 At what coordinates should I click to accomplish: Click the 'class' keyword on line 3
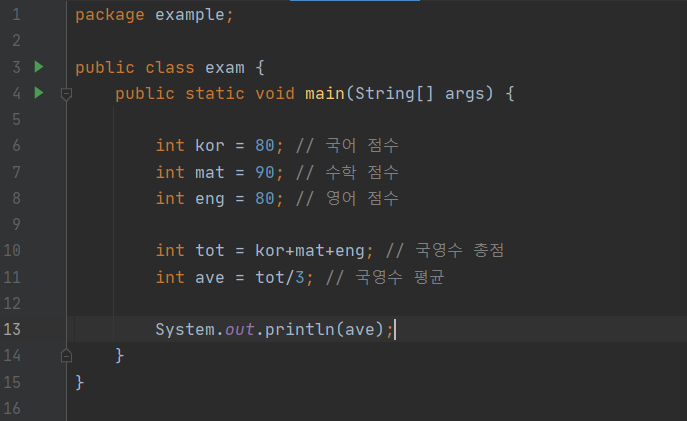[170, 68]
